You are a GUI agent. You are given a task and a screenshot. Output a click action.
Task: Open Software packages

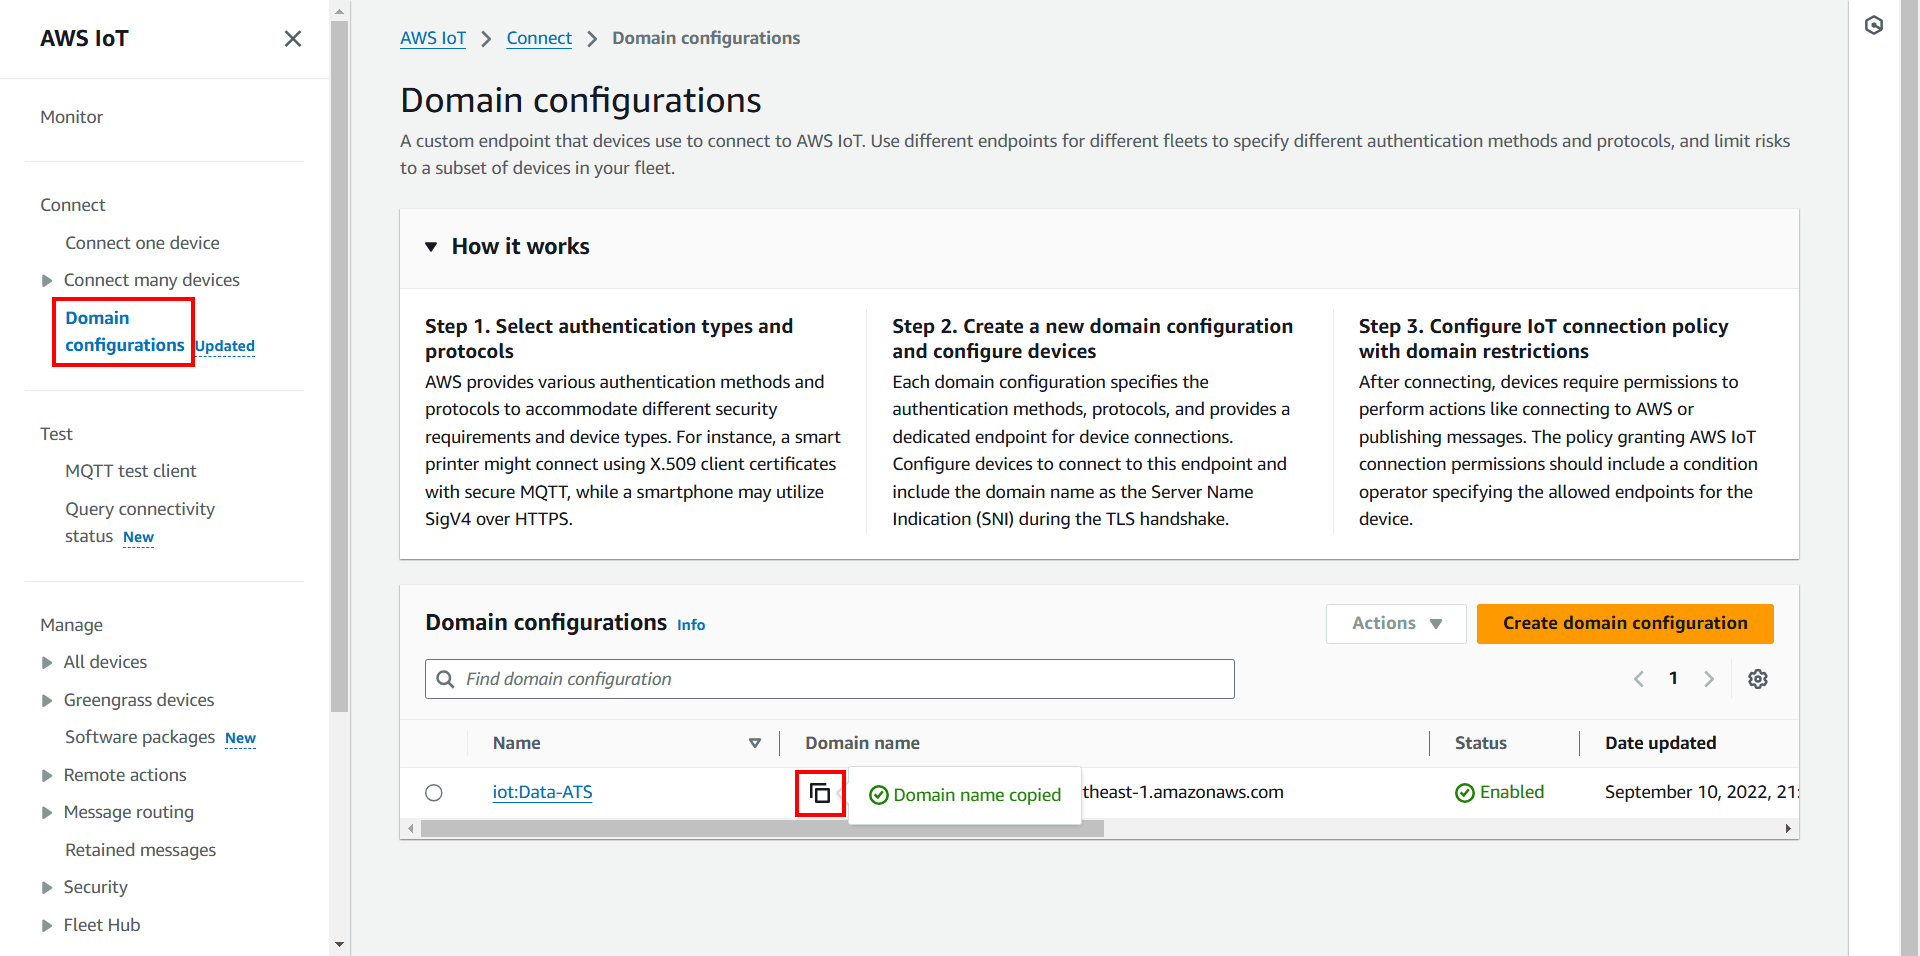(x=140, y=737)
